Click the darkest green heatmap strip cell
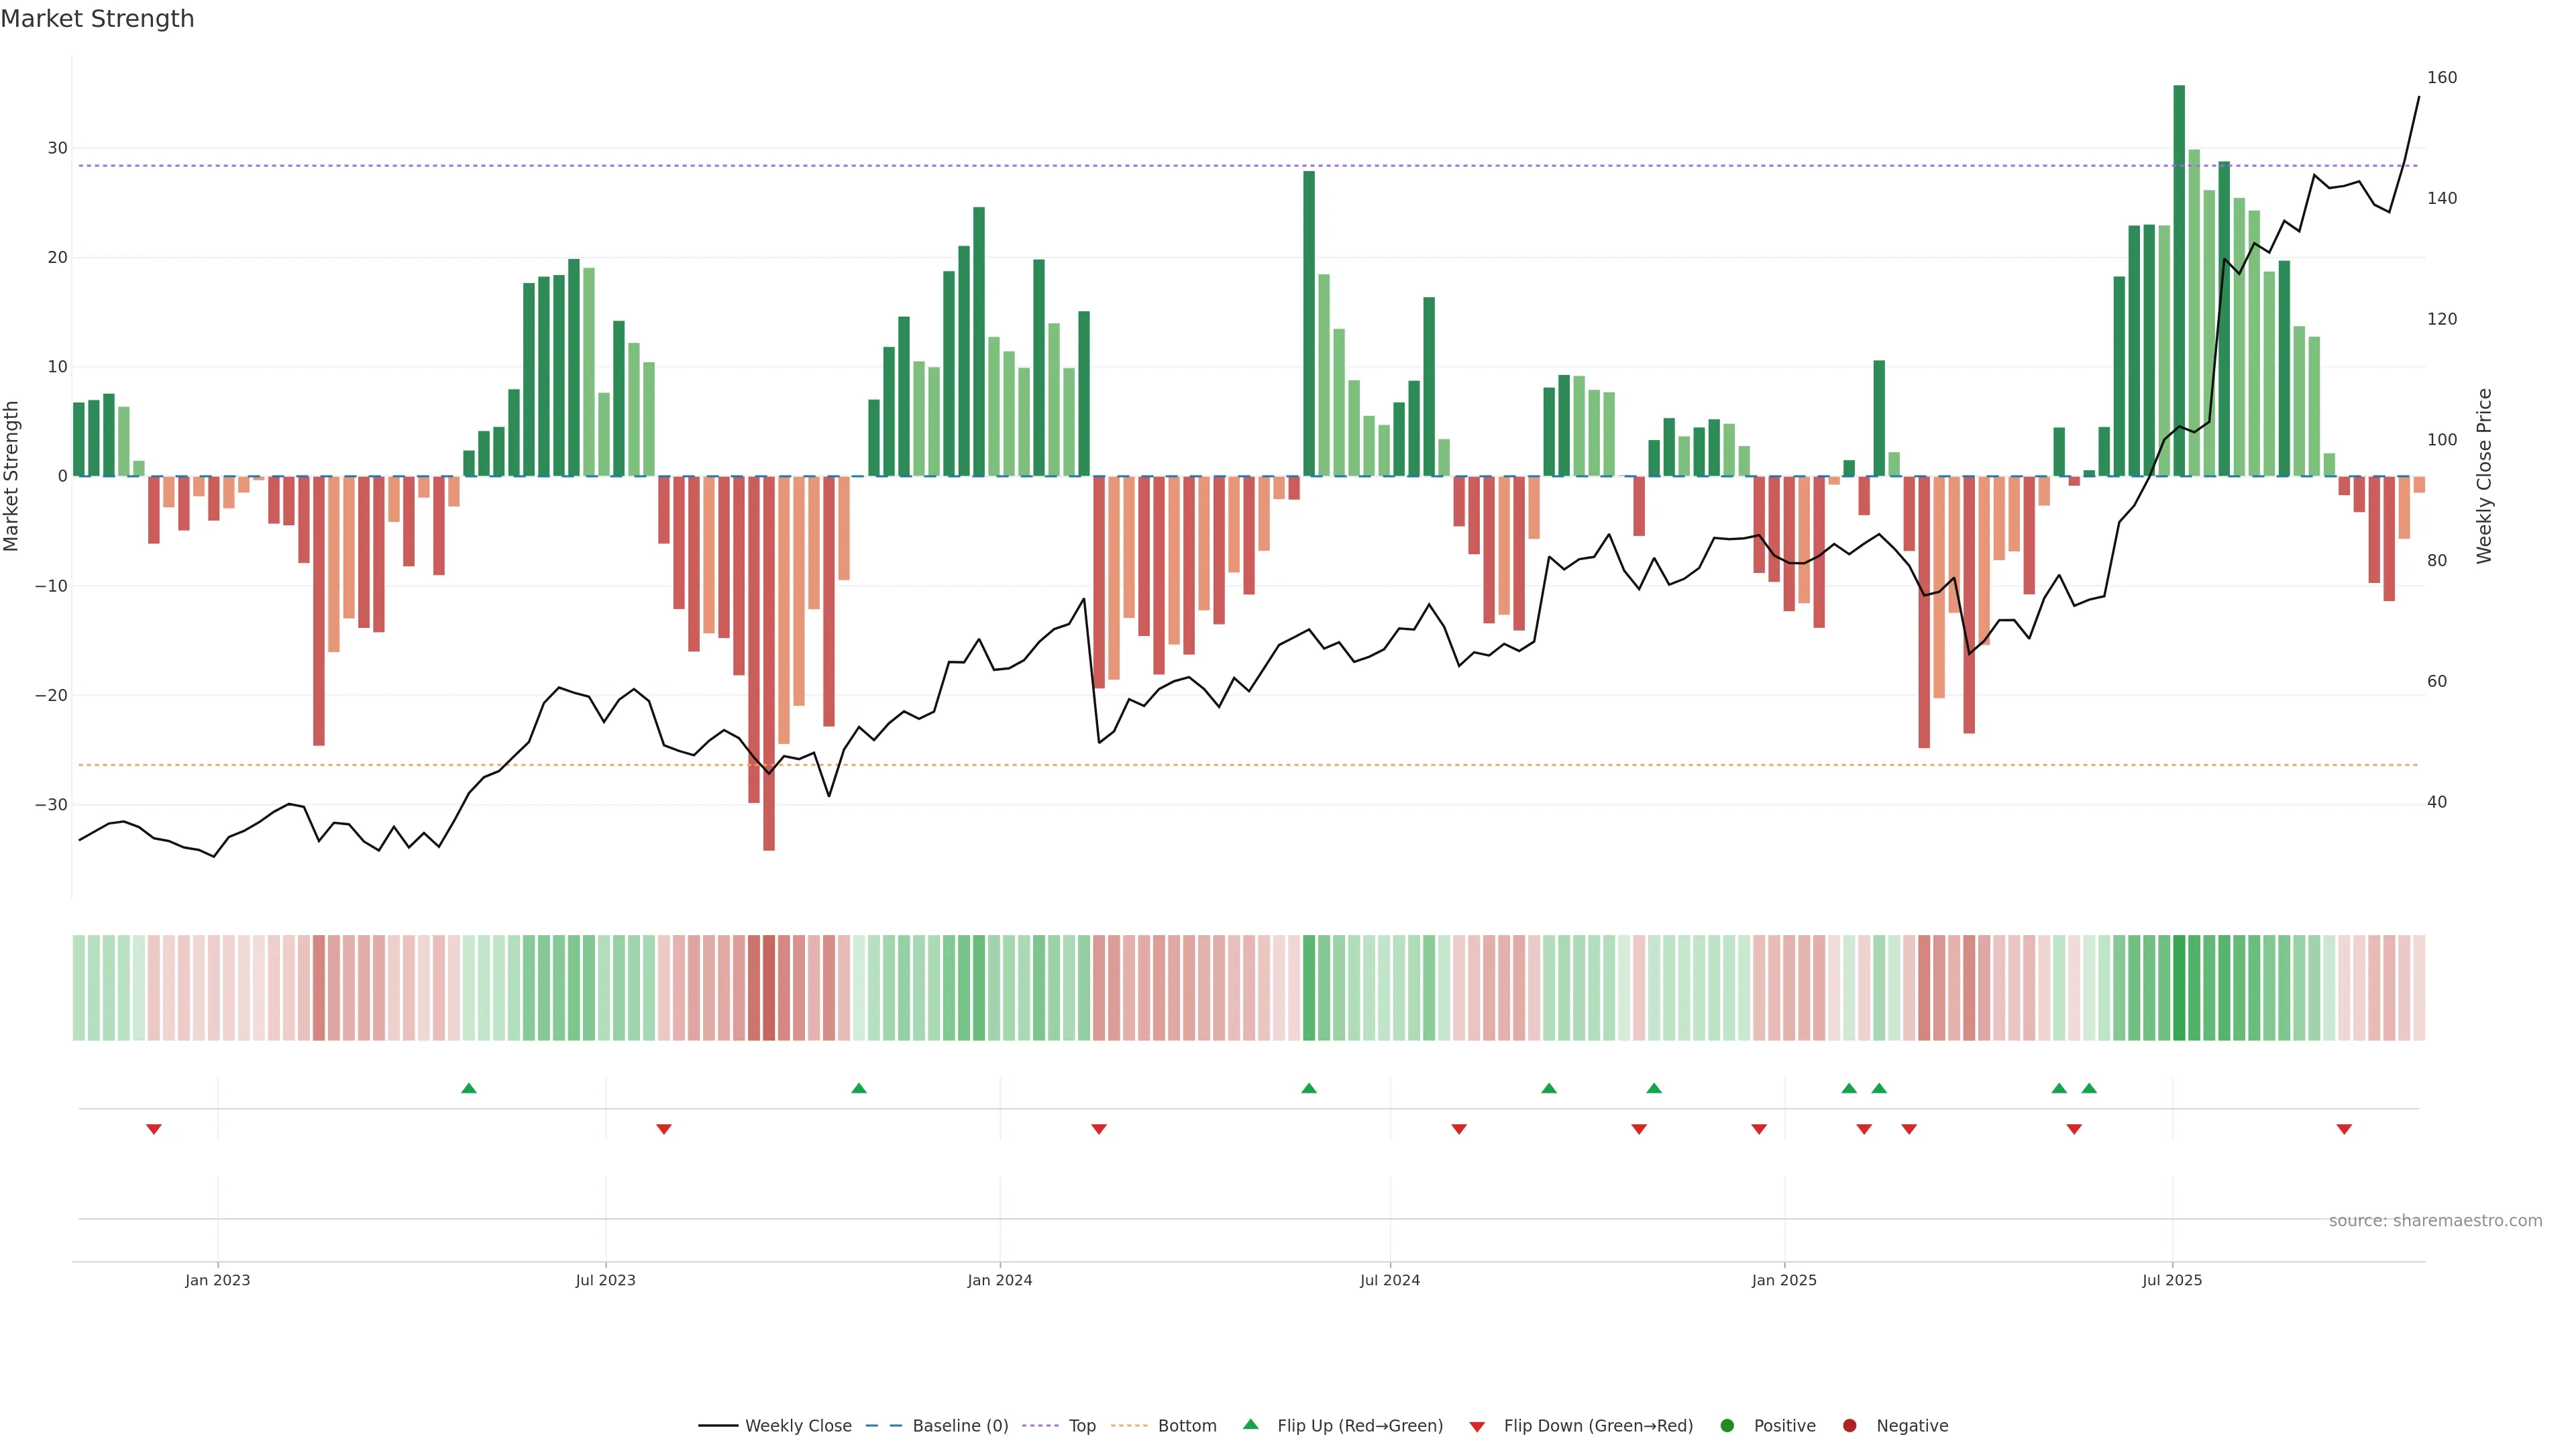Image resolution: width=2576 pixels, height=1449 pixels. pyautogui.click(x=2179, y=988)
